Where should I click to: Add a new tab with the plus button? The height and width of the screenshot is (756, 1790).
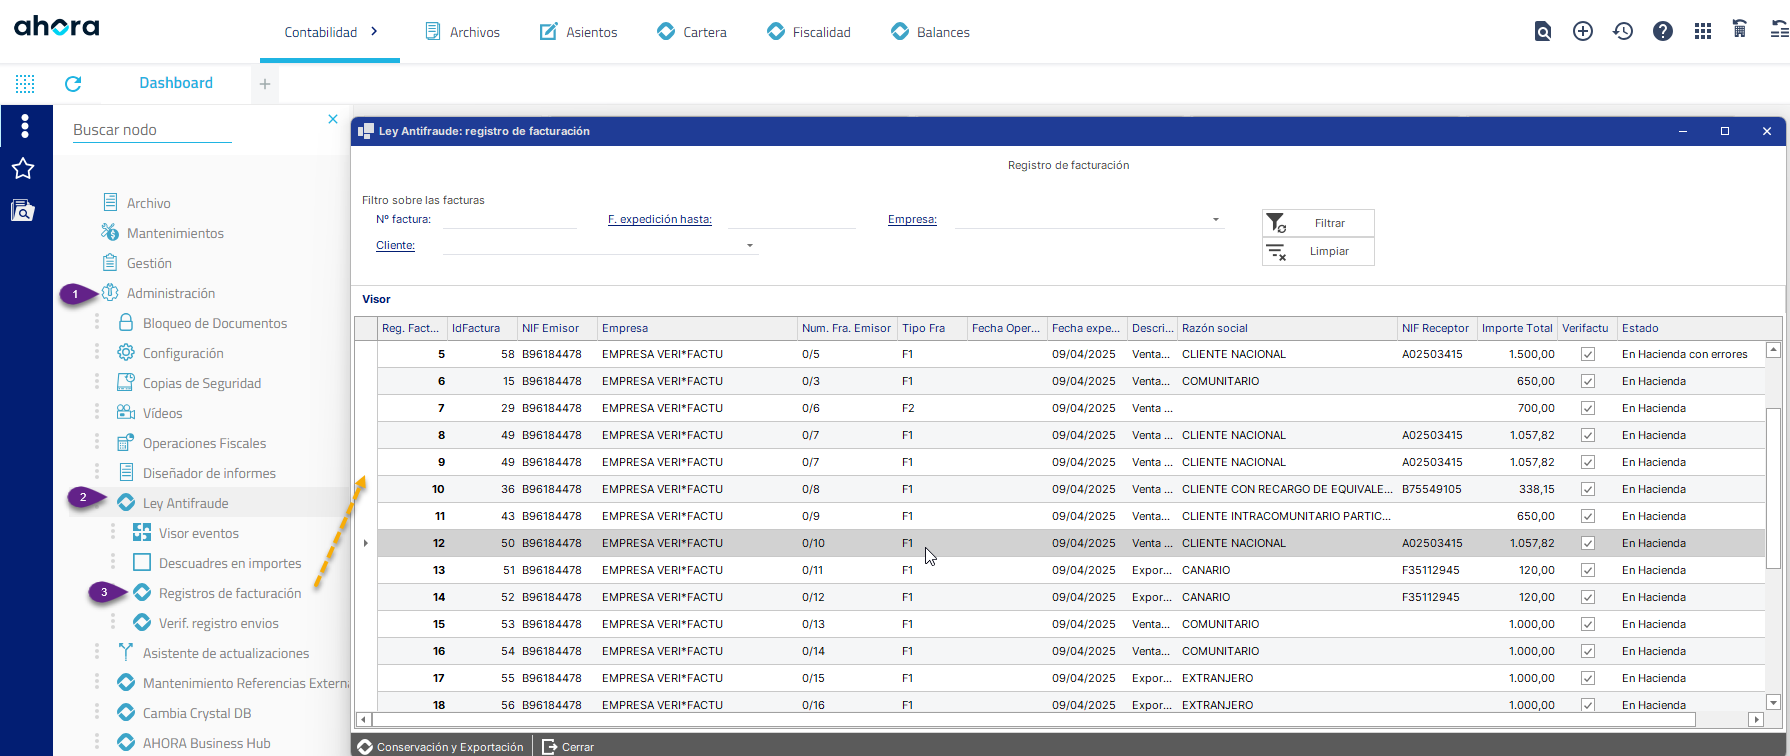click(x=265, y=84)
